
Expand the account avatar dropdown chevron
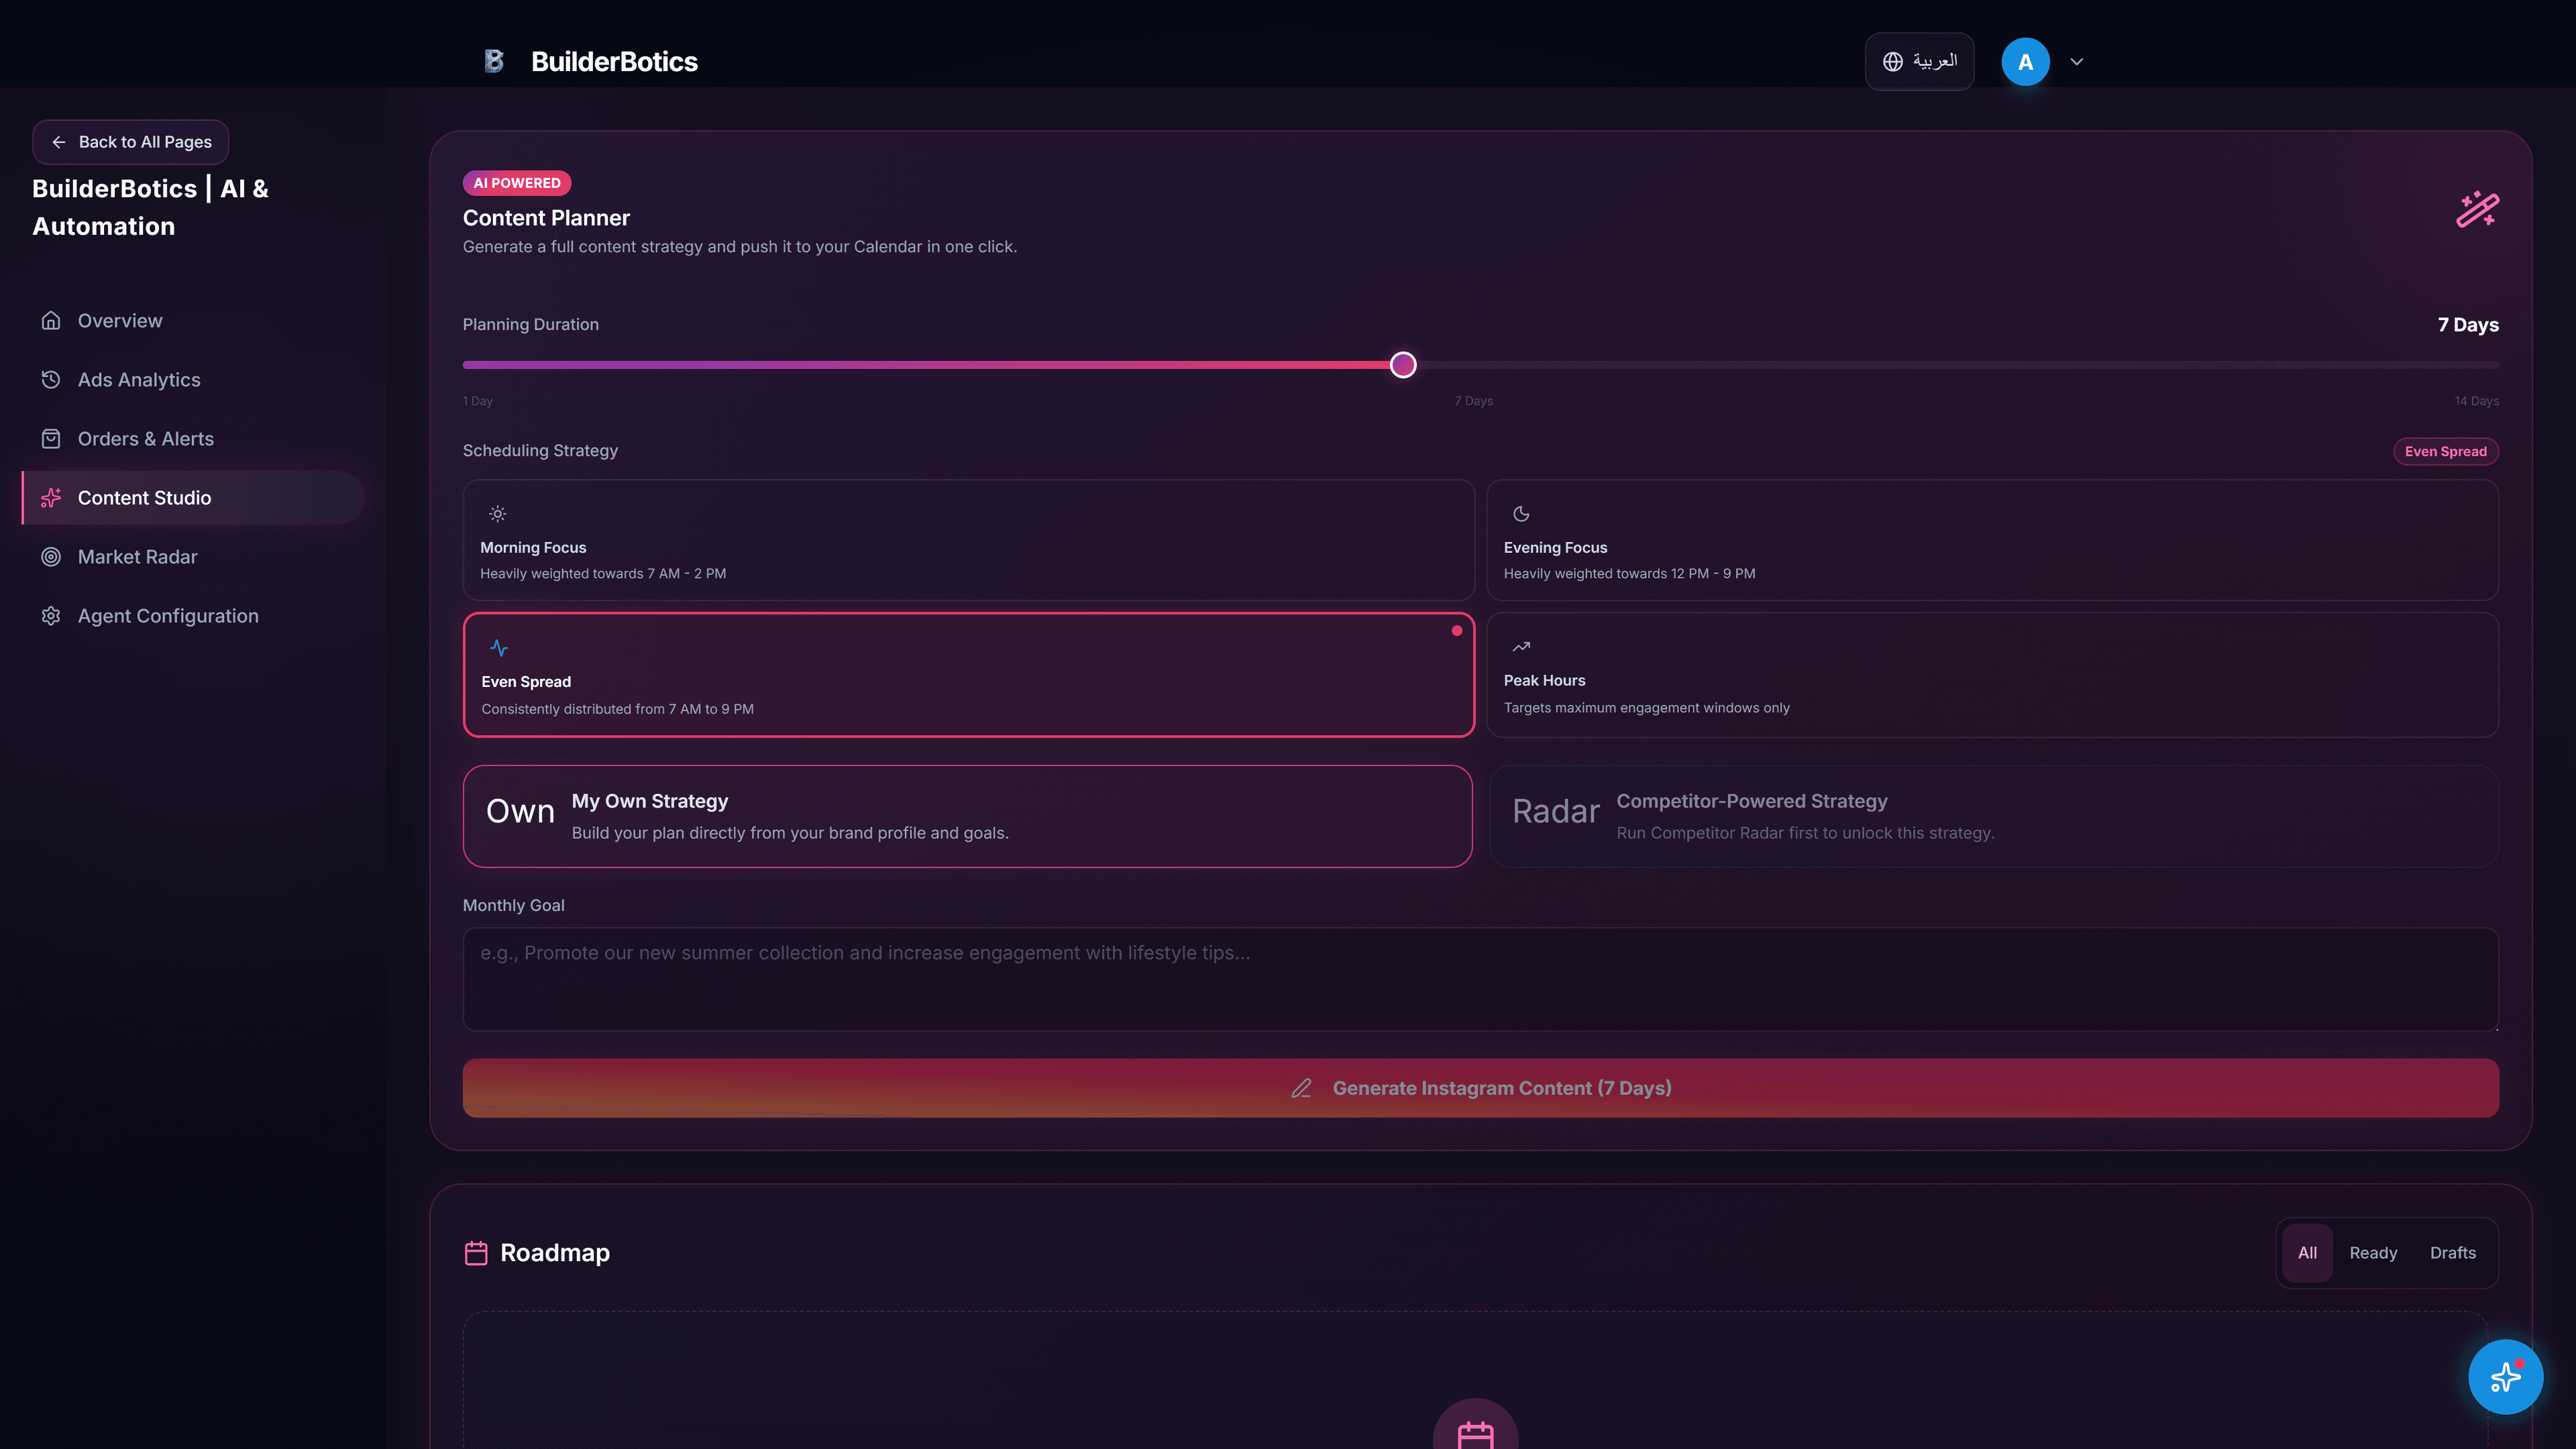[x=2077, y=61]
